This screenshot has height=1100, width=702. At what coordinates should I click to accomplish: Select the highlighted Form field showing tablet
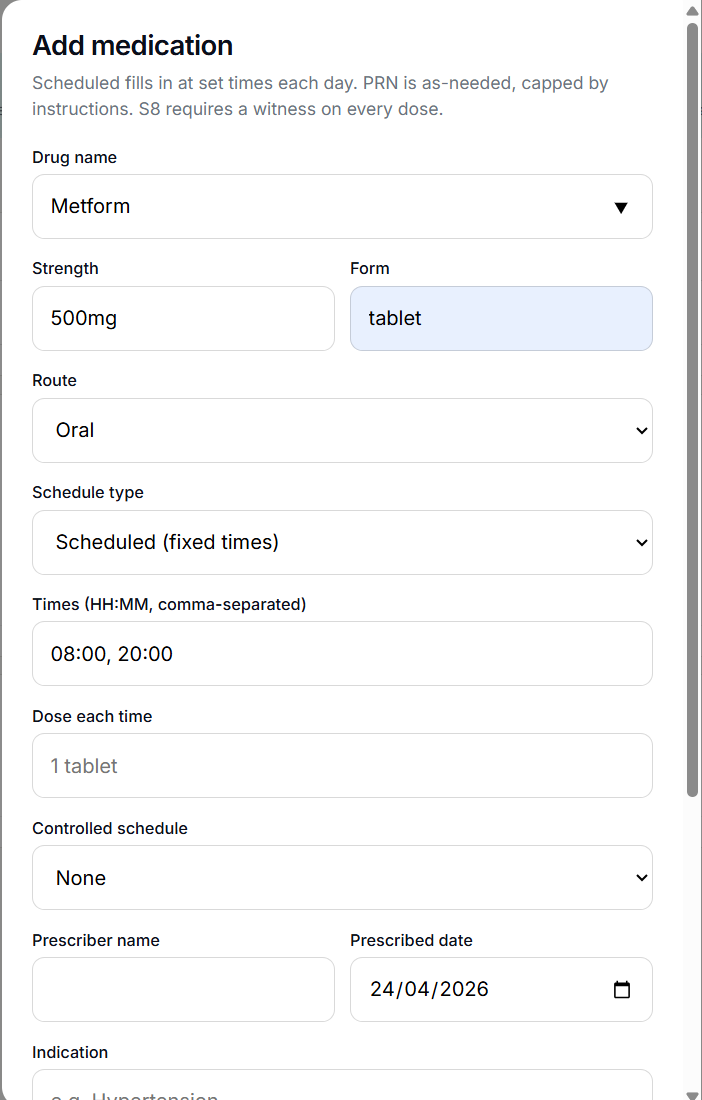(x=500, y=318)
